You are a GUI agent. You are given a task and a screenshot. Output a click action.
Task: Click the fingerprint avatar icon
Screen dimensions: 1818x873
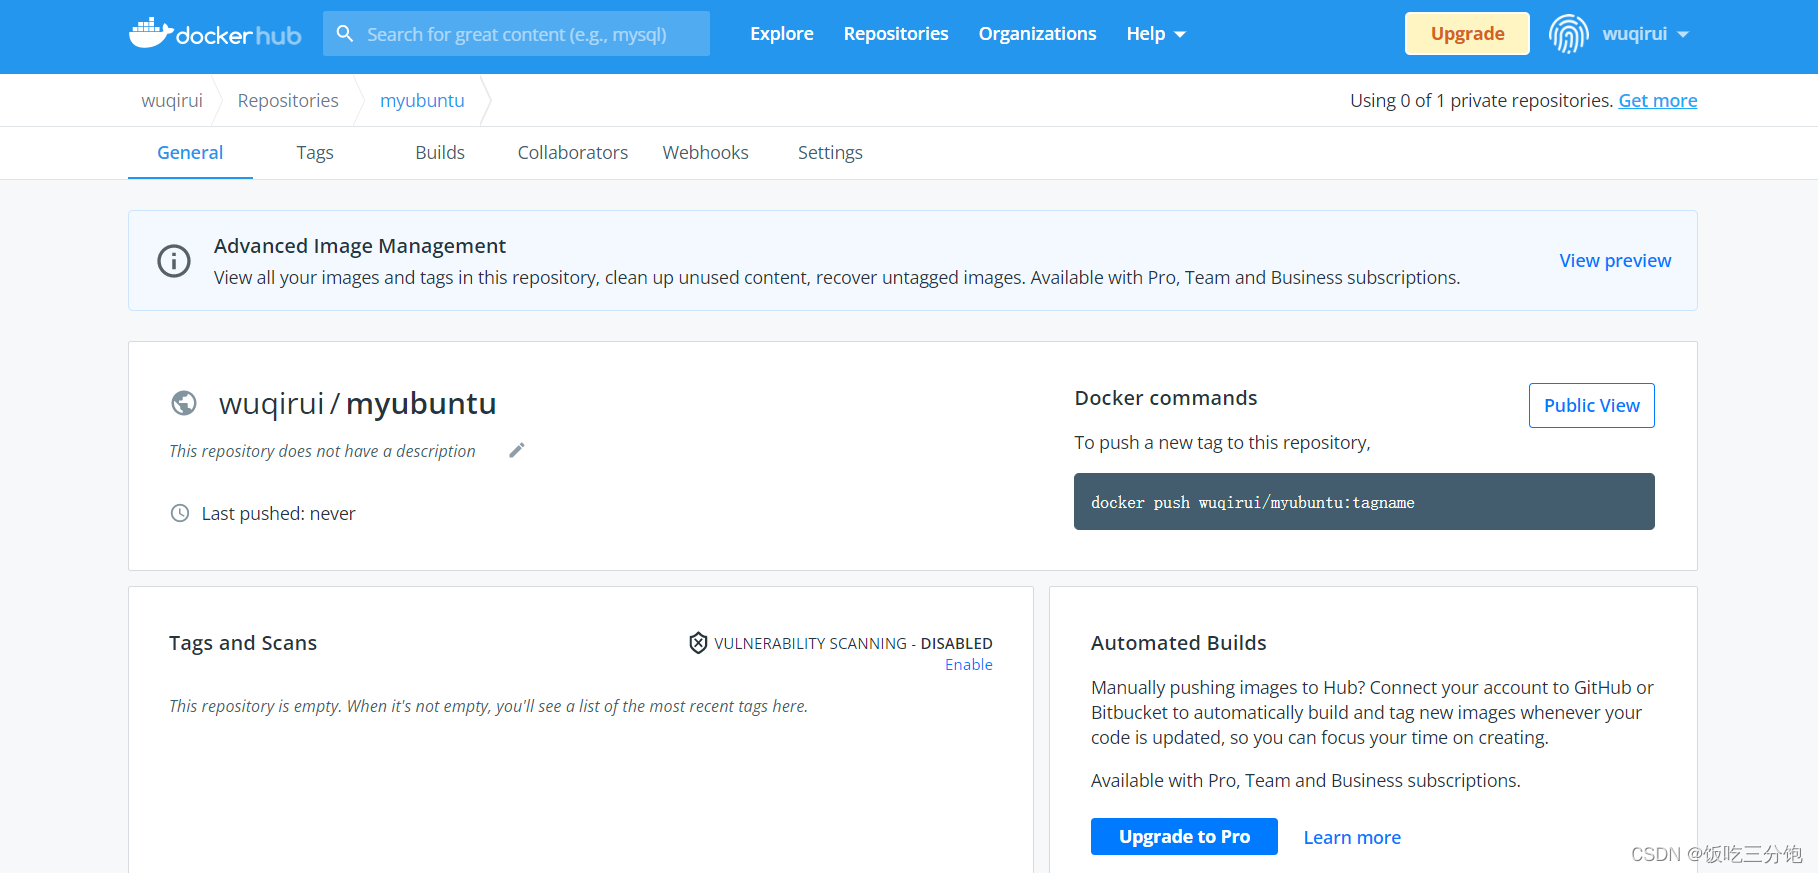click(x=1568, y=34)
